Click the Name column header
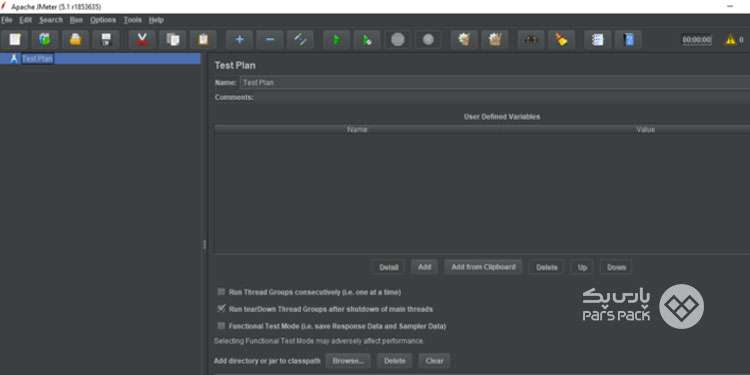The image size is (750, 375). [x=357, y=130]
